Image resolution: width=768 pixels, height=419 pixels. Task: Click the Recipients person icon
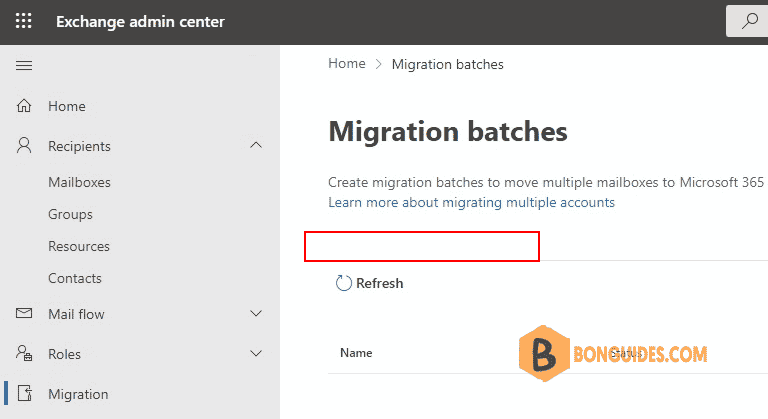click(24, 146)
